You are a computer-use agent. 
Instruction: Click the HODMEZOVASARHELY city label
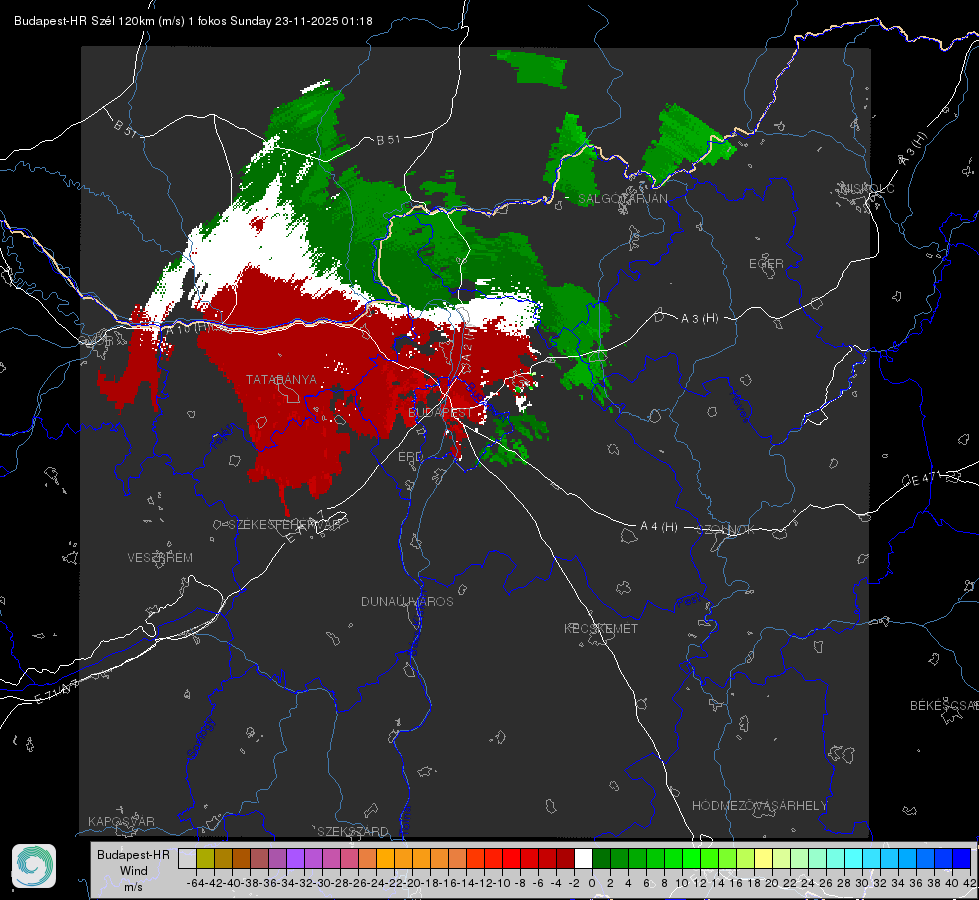pyautogui.click(x=759, y=806)
